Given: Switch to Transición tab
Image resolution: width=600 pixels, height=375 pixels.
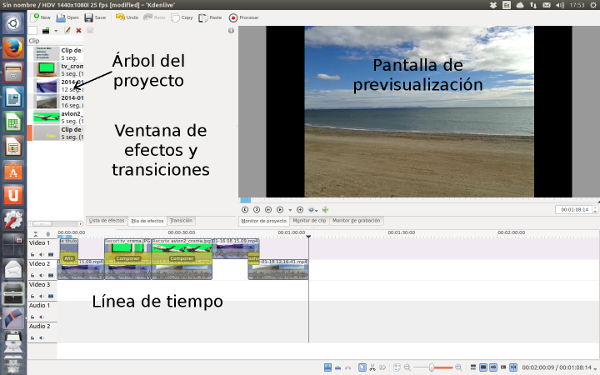Looking at the screenshot, I should (181, 221).
